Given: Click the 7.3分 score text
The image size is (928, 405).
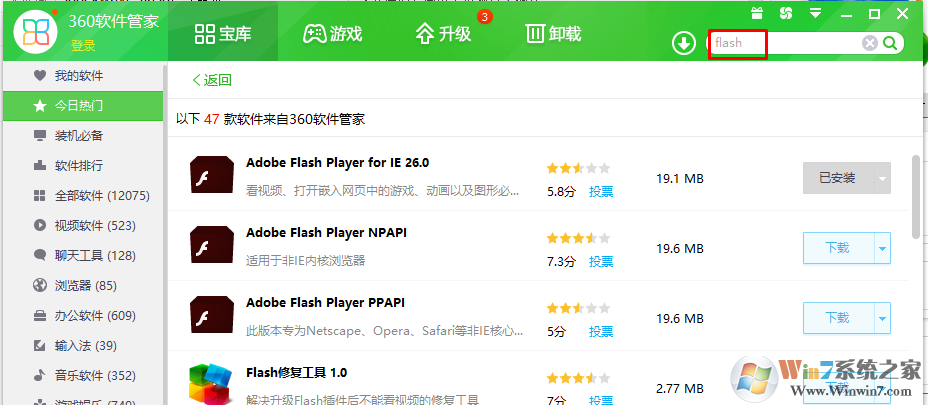Looking at the screenshot, I should click(561, 262).
